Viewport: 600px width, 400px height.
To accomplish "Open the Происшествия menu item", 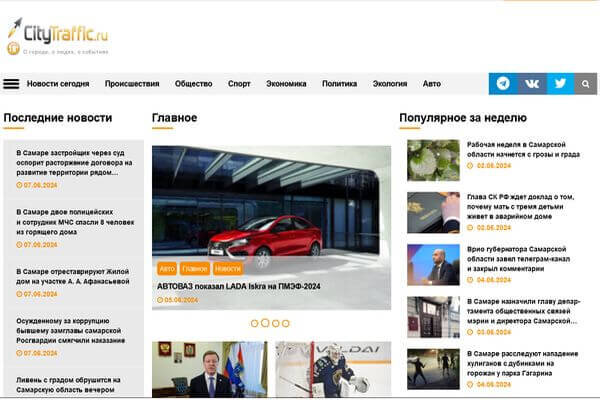I will tap(132, 84).
